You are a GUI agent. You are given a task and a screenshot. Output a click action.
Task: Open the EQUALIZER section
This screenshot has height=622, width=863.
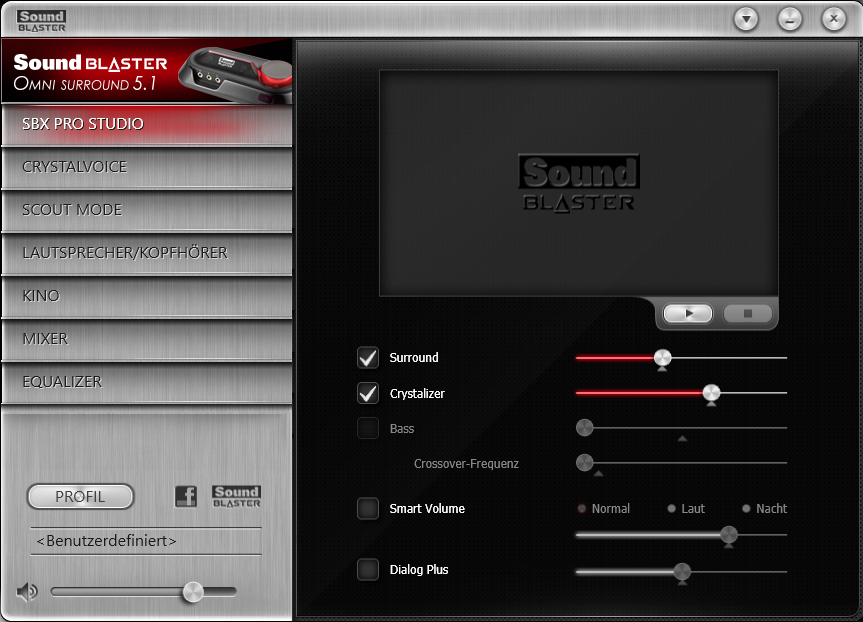(x=147, y=382)
